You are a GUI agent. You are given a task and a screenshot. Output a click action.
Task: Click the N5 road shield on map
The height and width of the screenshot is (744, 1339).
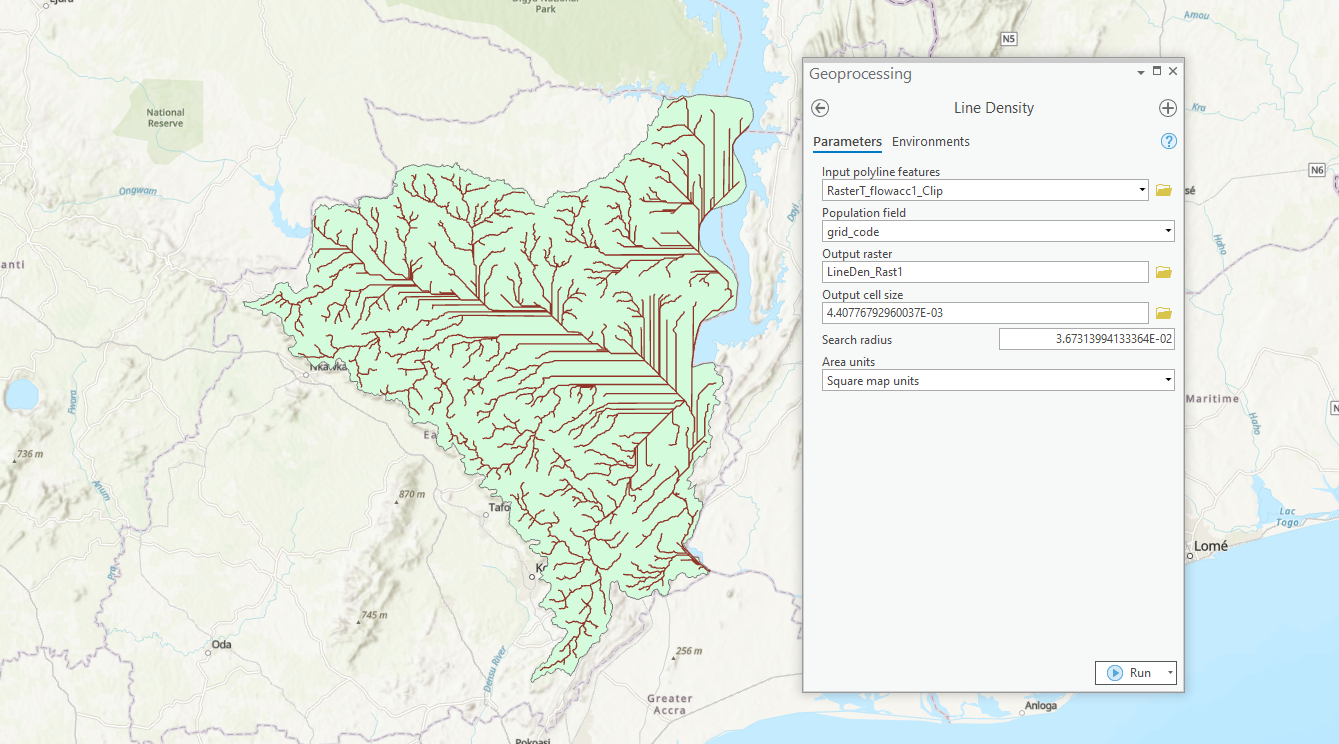coord(1009,39)
